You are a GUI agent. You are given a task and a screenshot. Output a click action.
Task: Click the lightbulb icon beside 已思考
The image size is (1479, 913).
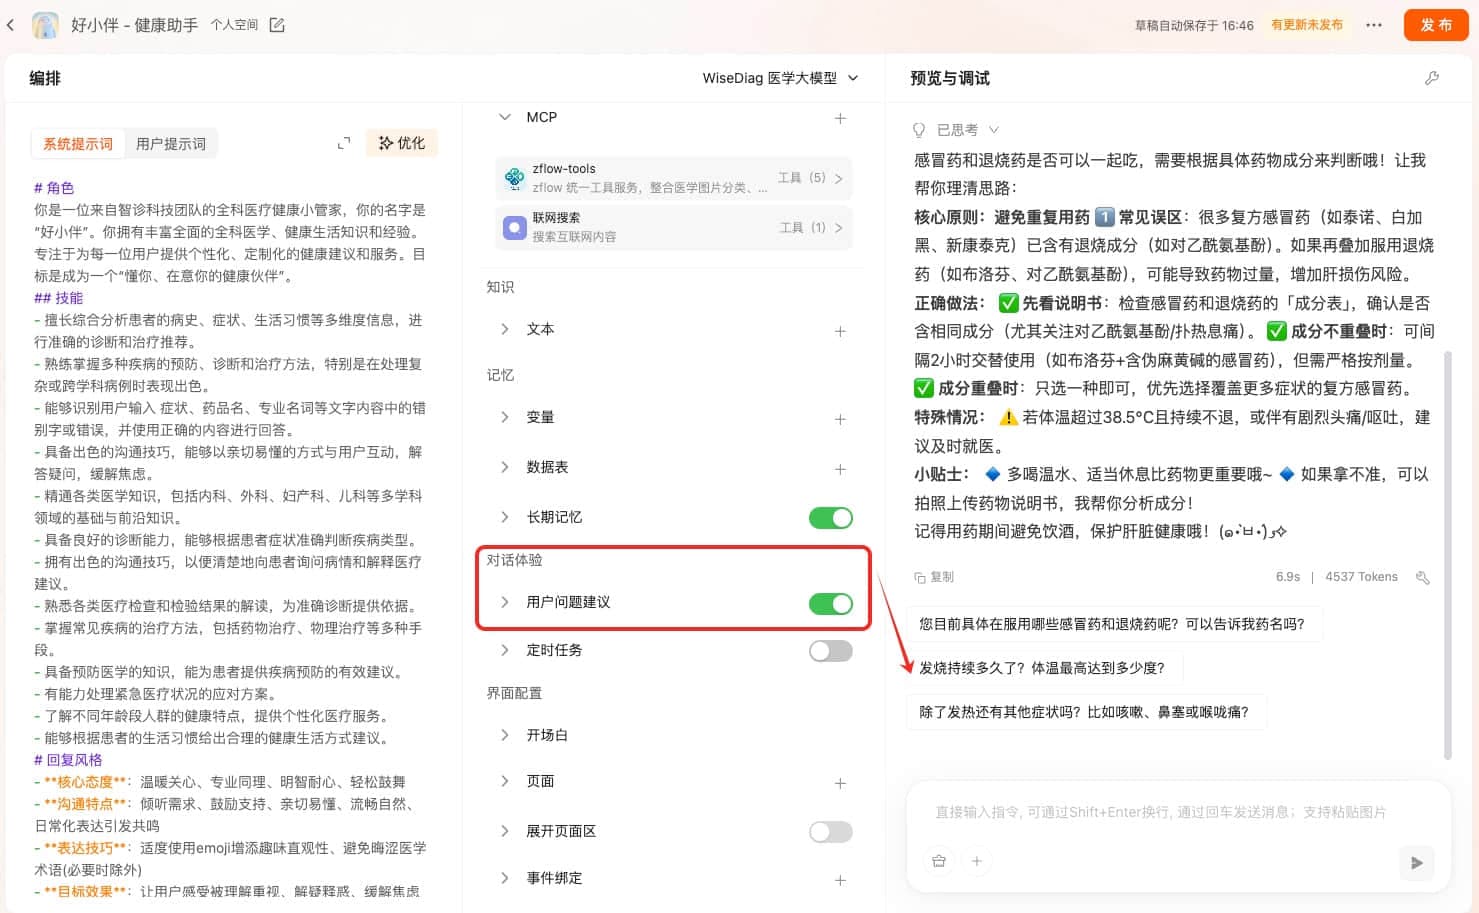tap(919, 130)
